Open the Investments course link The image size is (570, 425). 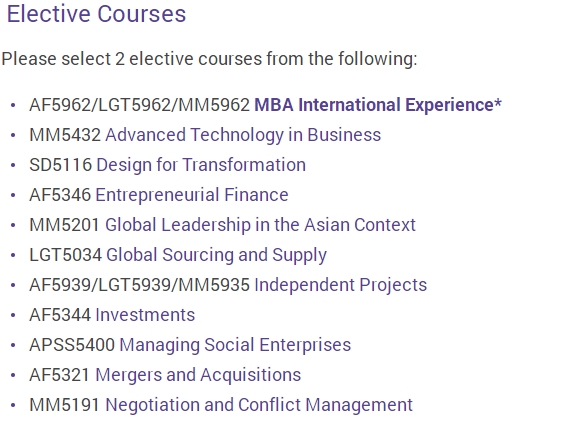(x=145, y=315)
